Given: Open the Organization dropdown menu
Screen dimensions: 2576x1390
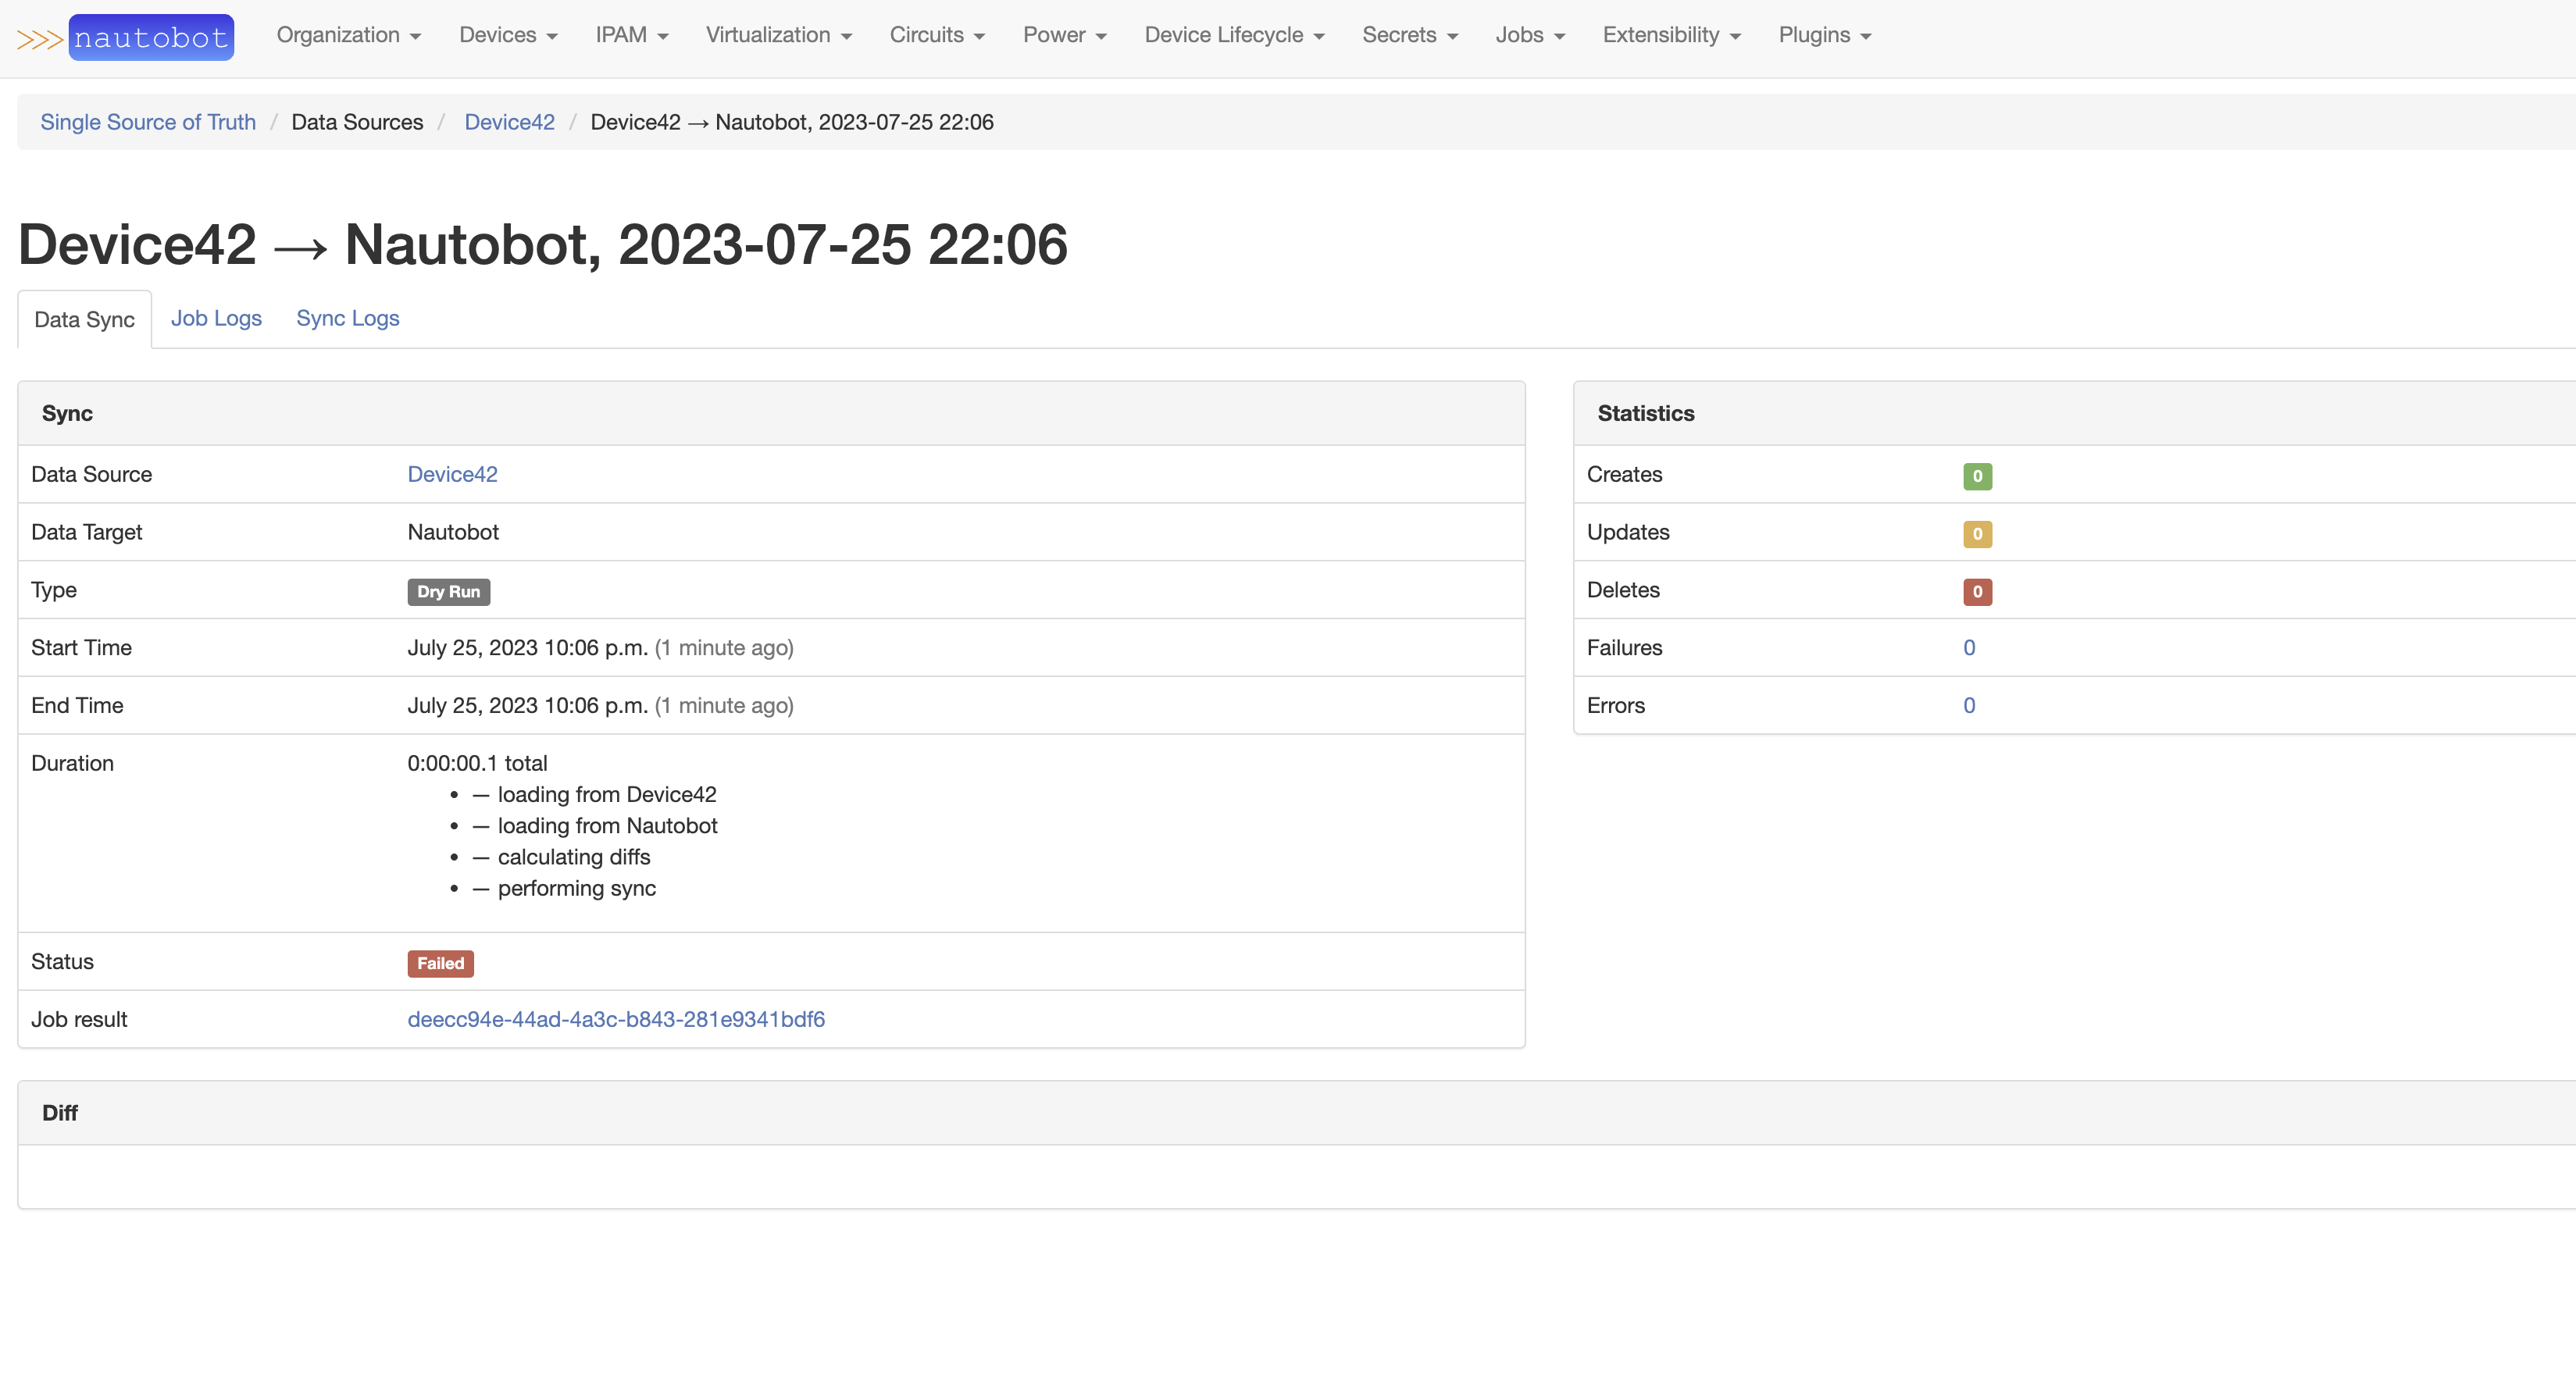Looking at the screenshot, I should point(348,35).
